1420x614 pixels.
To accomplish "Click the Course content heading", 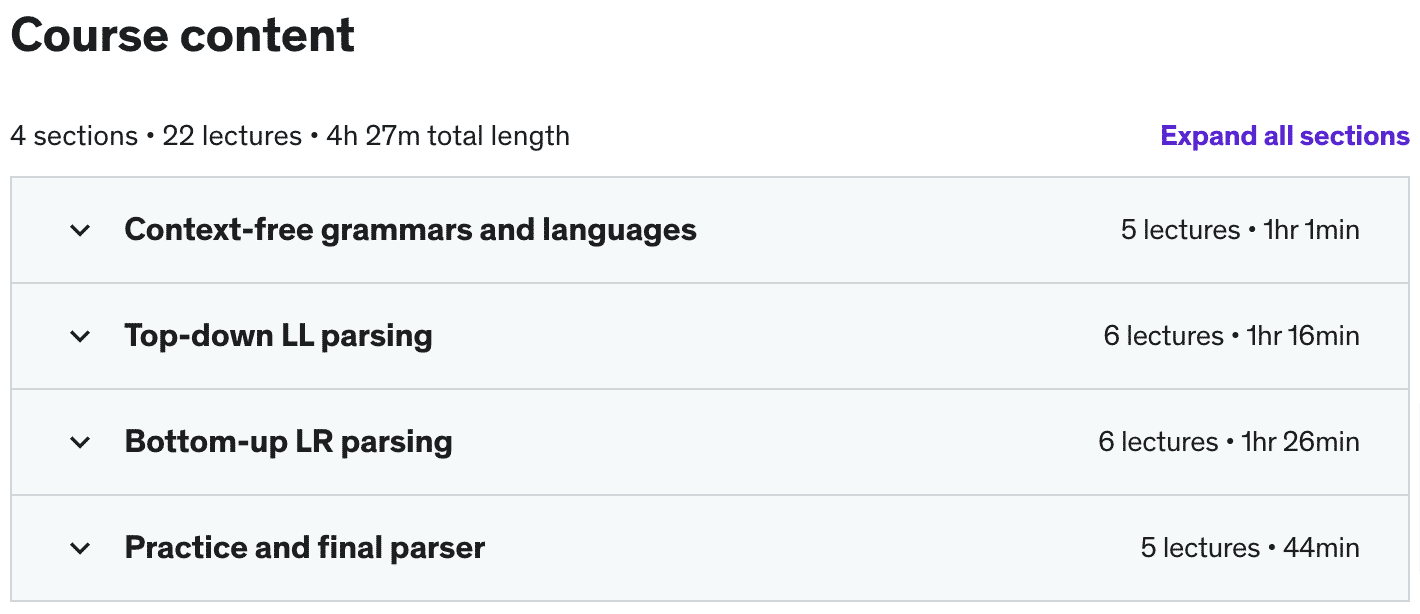I will click(183, 36).
